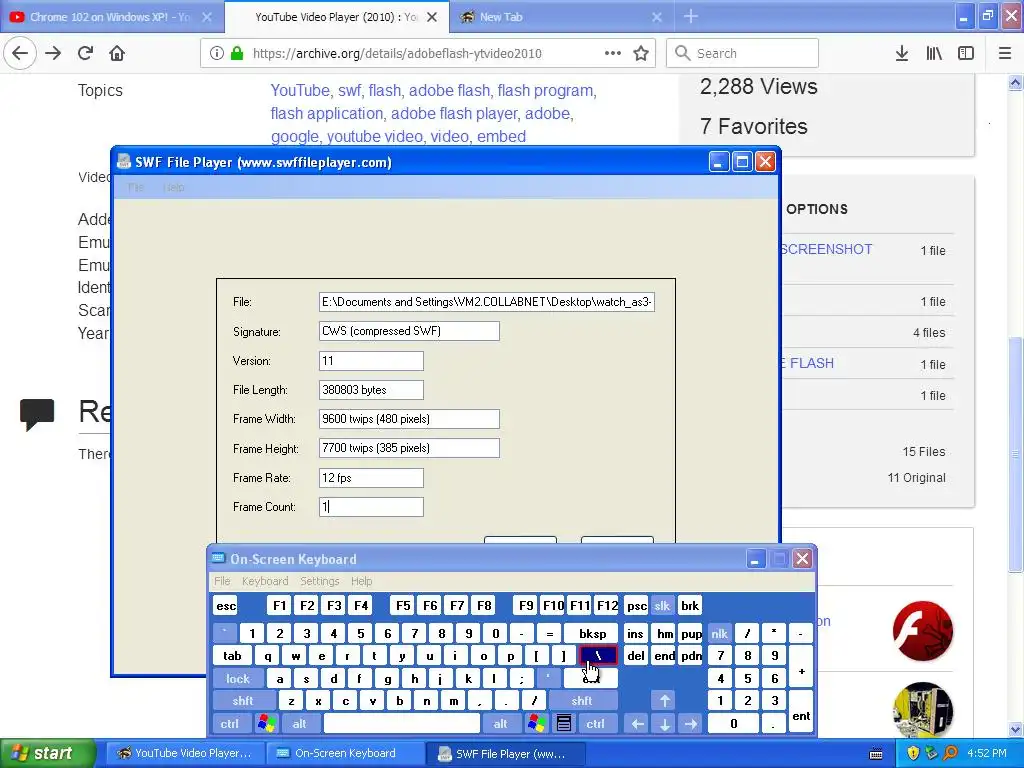Reload the archive.org page
Image resolution: width=1024 pixels, height=768 pixels.
(x=85, y=53)
